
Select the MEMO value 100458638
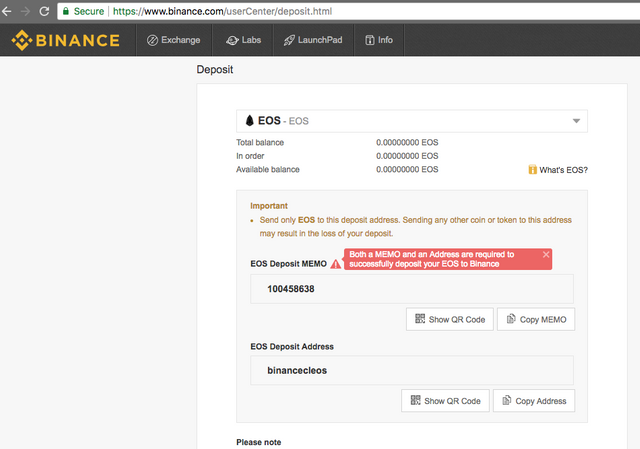(x=291, y=289)
